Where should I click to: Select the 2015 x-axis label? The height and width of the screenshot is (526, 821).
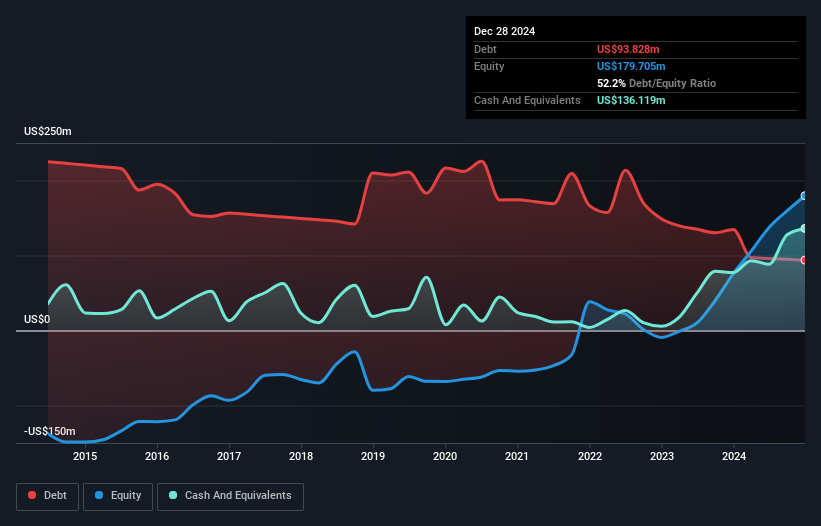coord(85,456)
